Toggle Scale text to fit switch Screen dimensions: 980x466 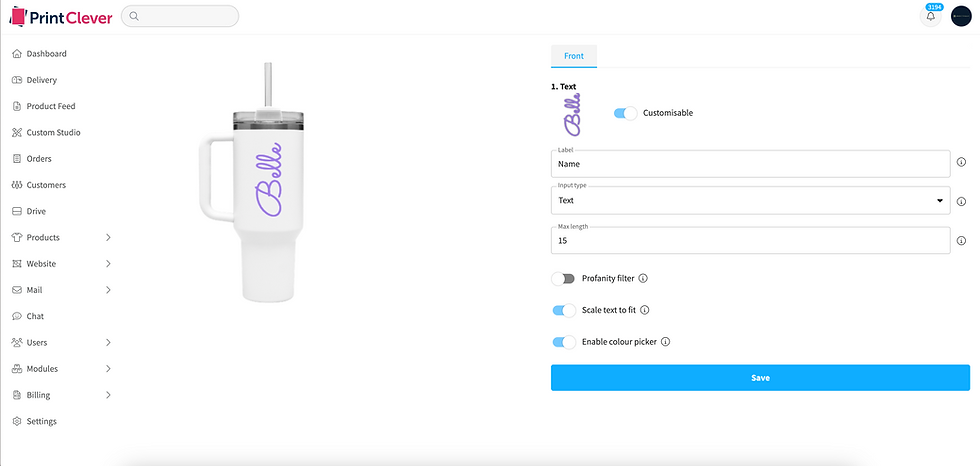pyautogui.click(x=563, y=310)
